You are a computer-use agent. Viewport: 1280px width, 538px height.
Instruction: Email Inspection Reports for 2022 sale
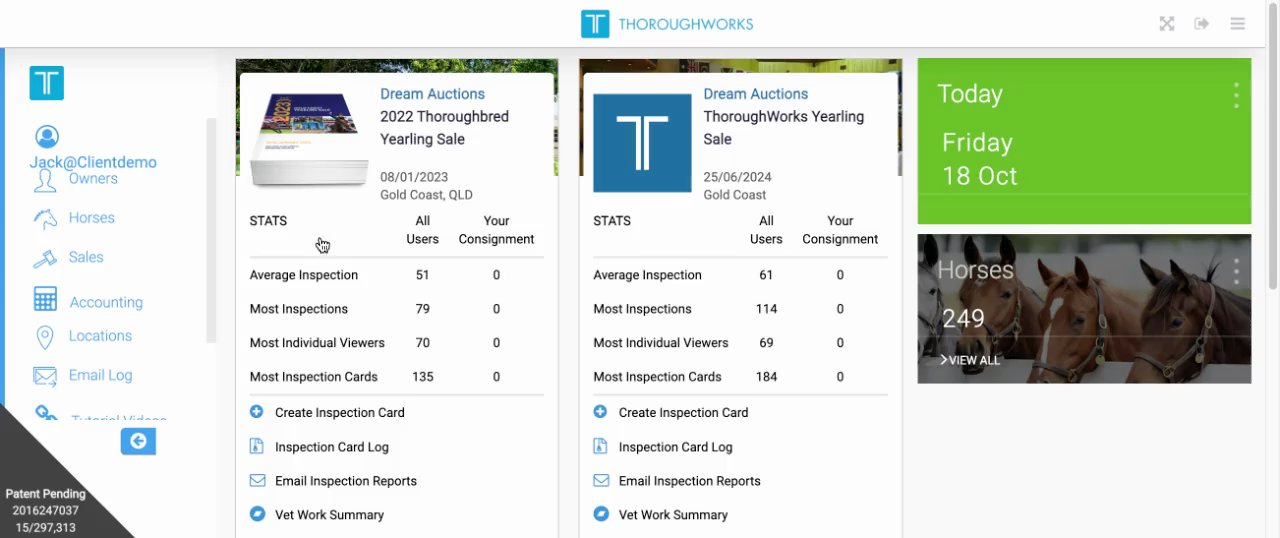[x=346, y=481]
